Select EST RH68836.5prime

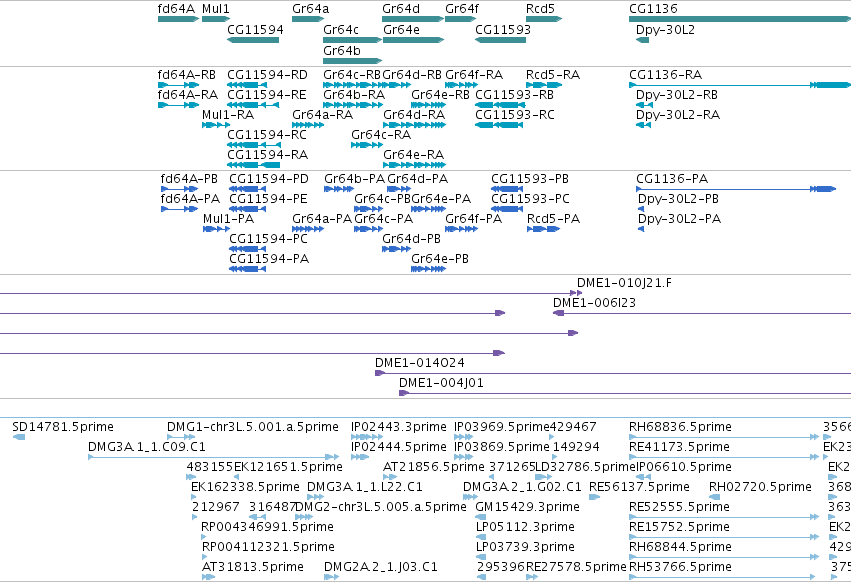723,437
